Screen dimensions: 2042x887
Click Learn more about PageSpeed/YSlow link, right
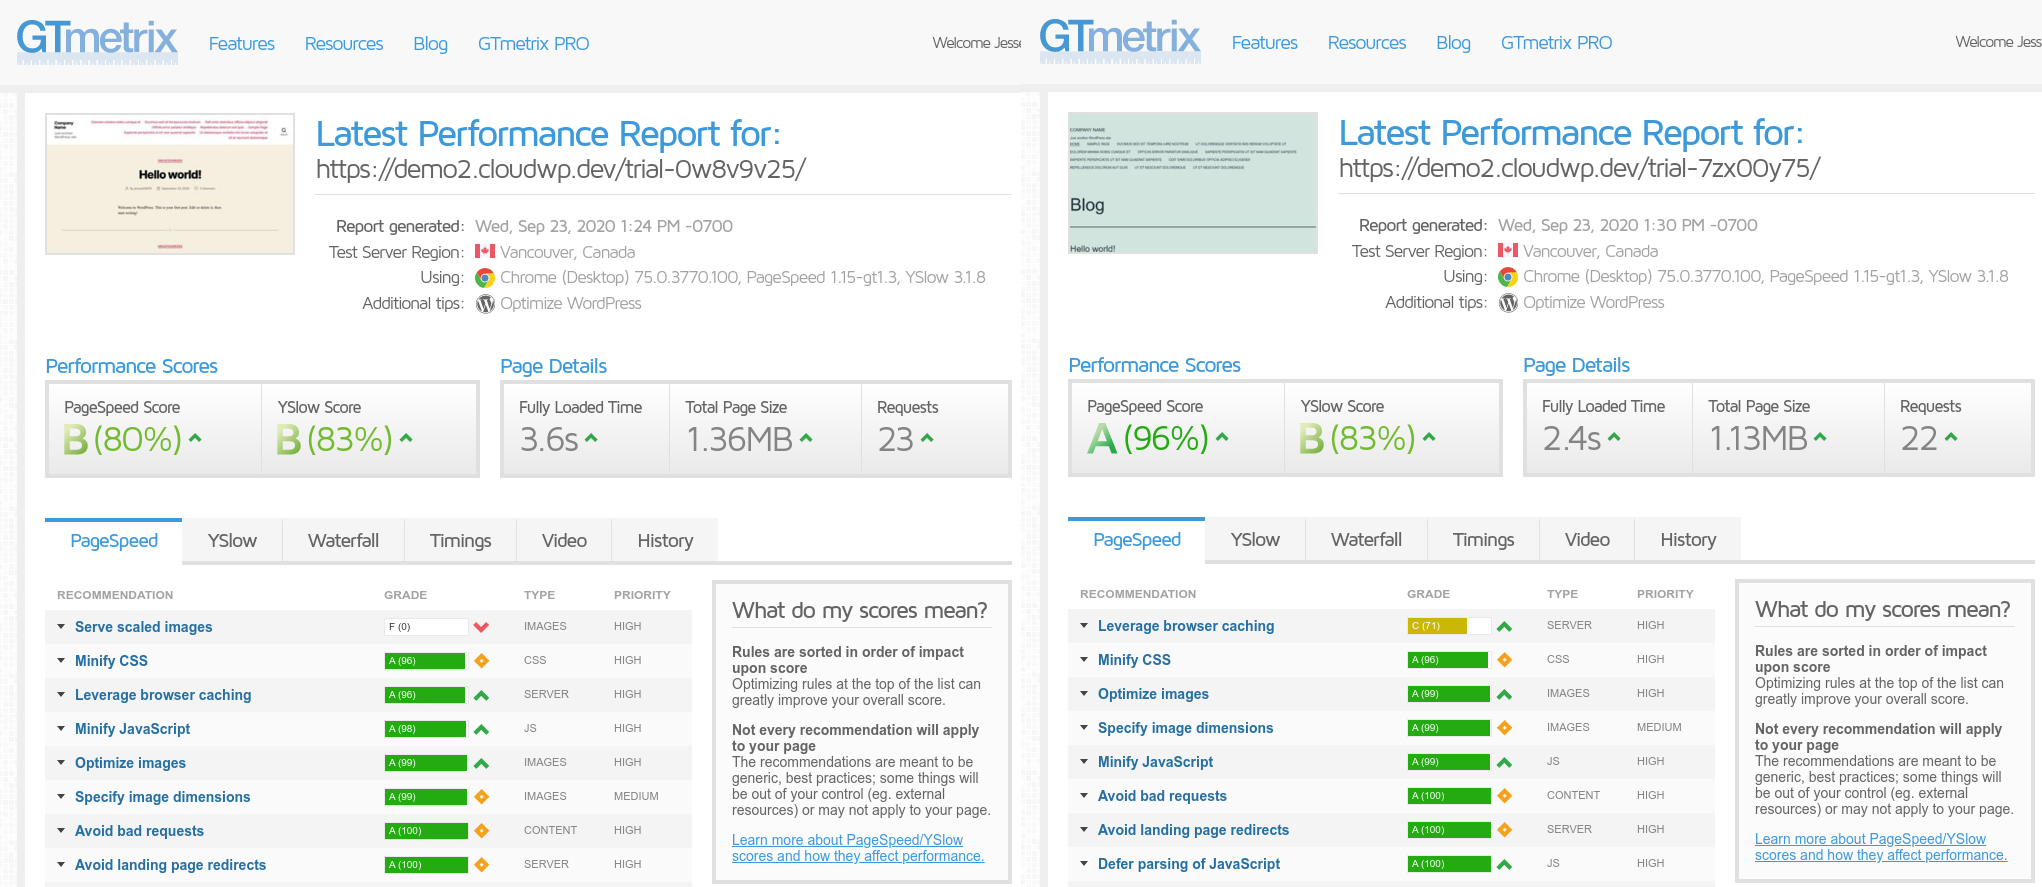click(x=1881, y=847)
